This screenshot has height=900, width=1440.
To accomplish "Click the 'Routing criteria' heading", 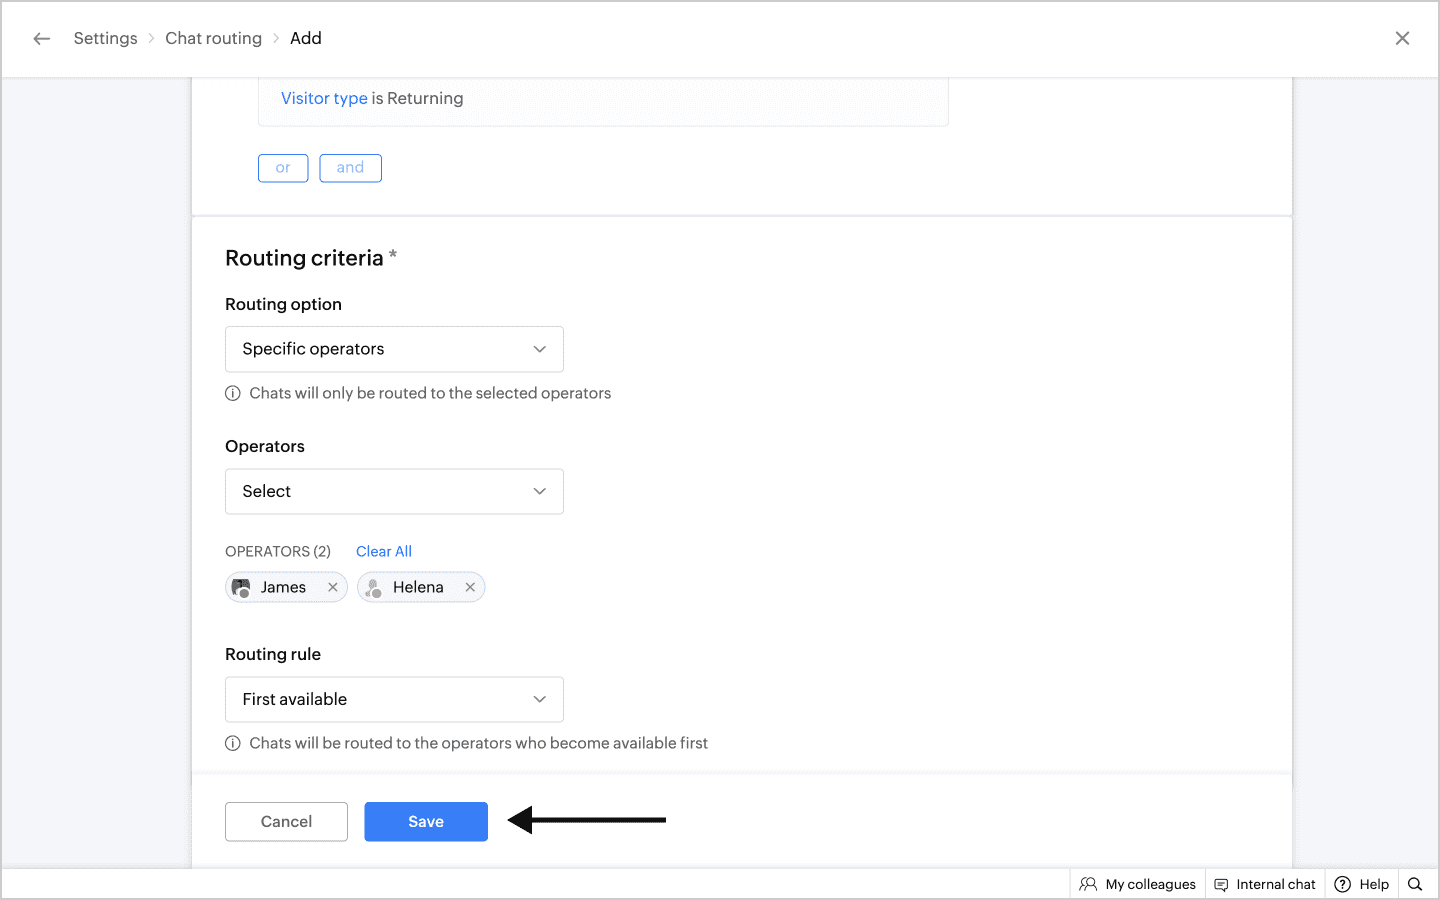I will [x=304, y=258].
